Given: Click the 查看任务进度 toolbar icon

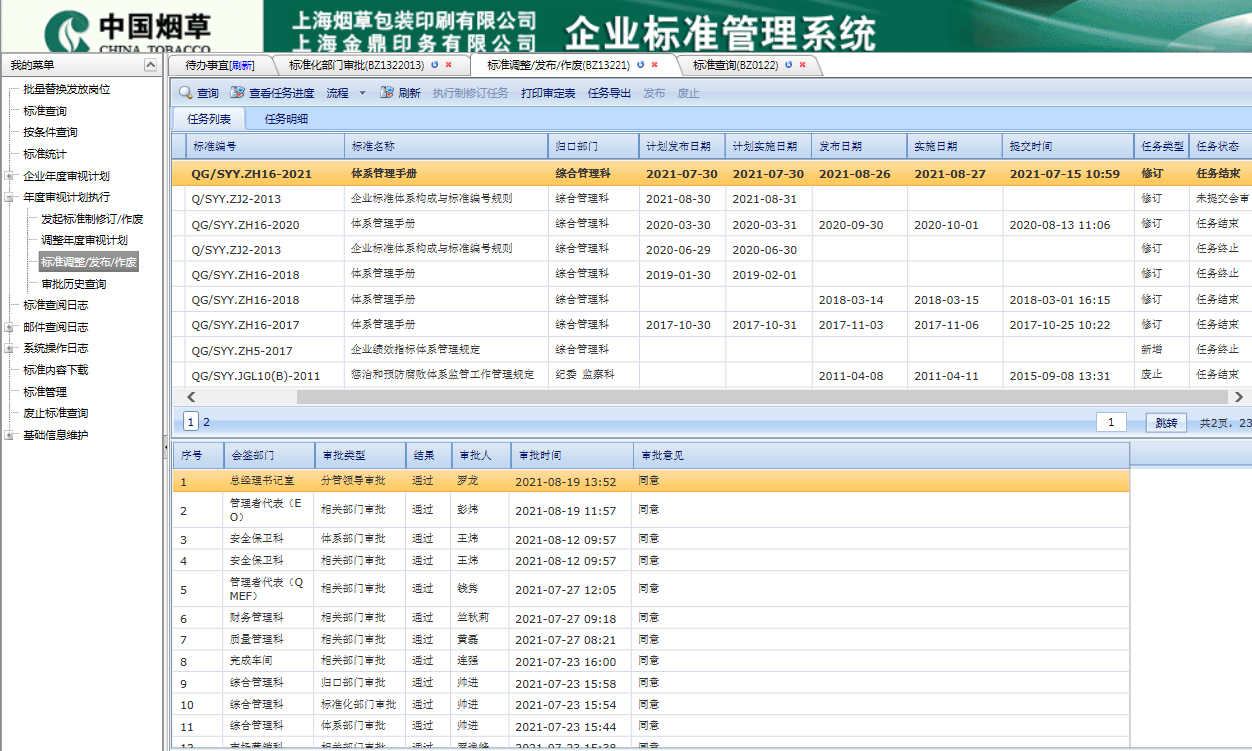Looking at the screenshot, I should tap(237, 93).
